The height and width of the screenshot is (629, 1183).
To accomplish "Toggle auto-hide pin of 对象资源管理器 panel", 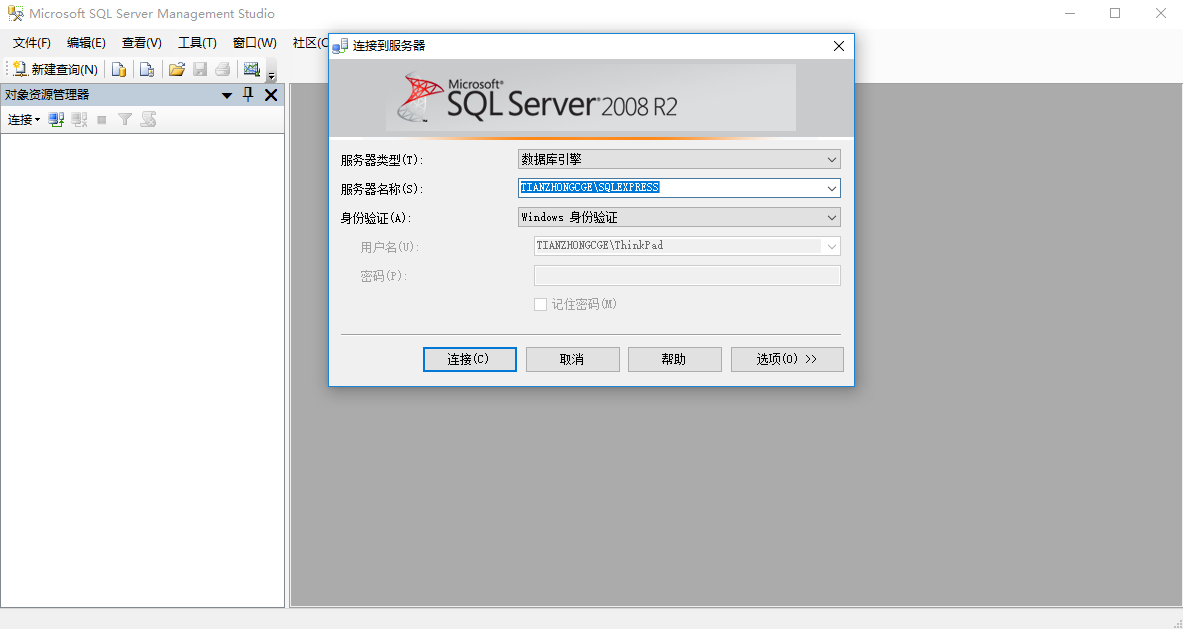I will coord(247,94).
